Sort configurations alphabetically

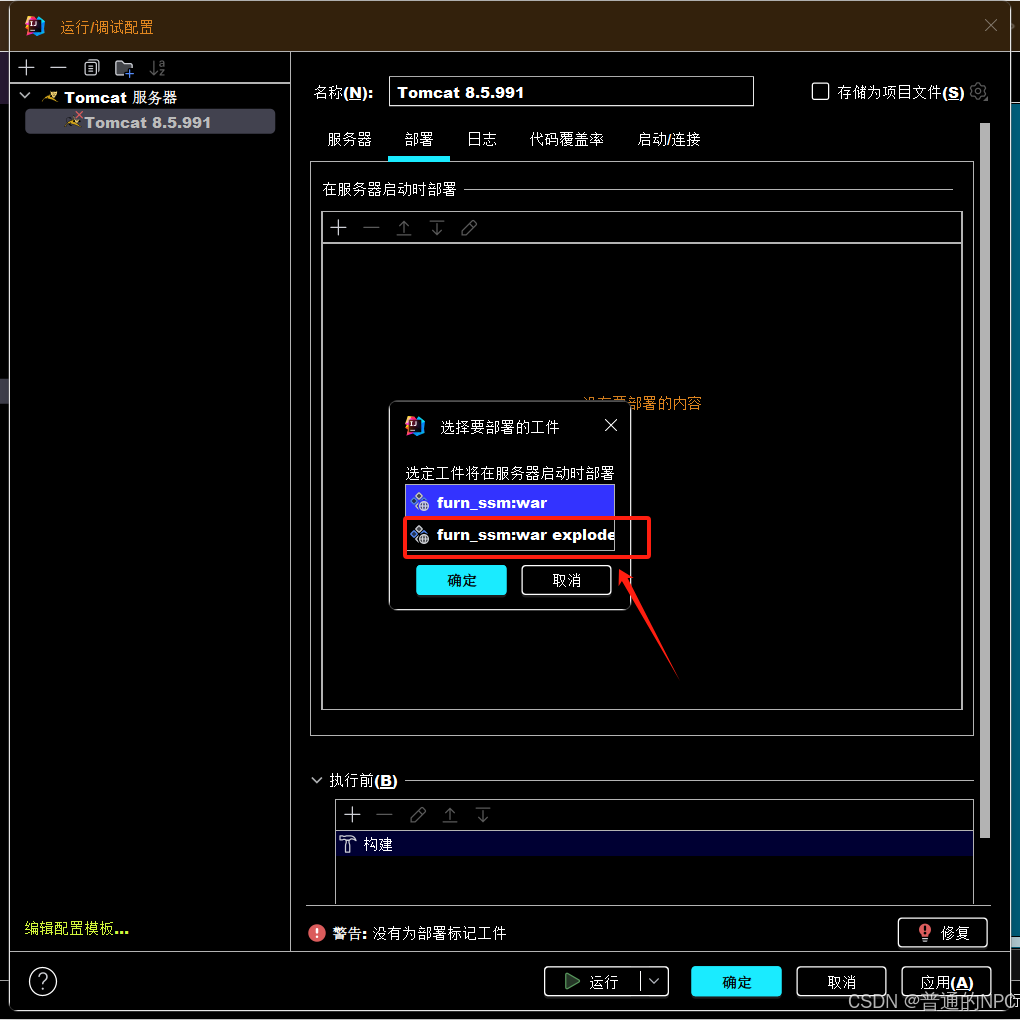(157, 68)
